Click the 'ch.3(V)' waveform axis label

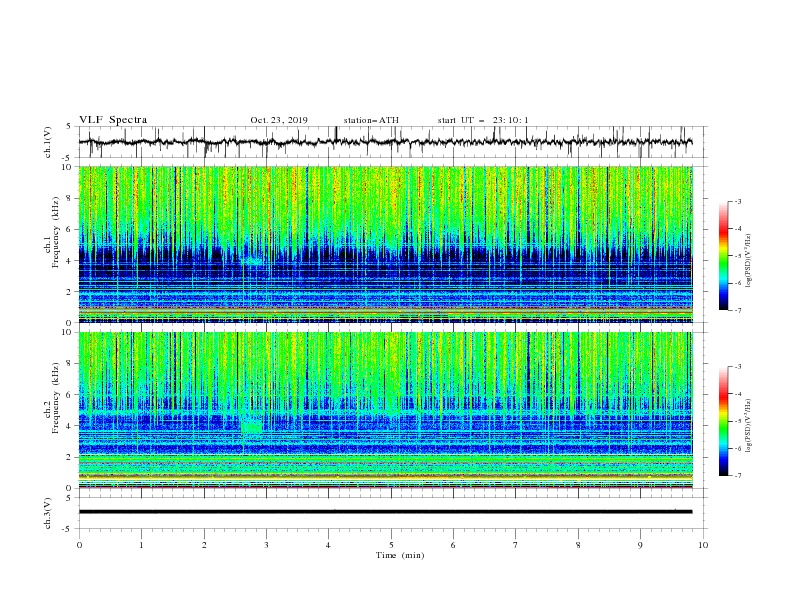point(48,513)
